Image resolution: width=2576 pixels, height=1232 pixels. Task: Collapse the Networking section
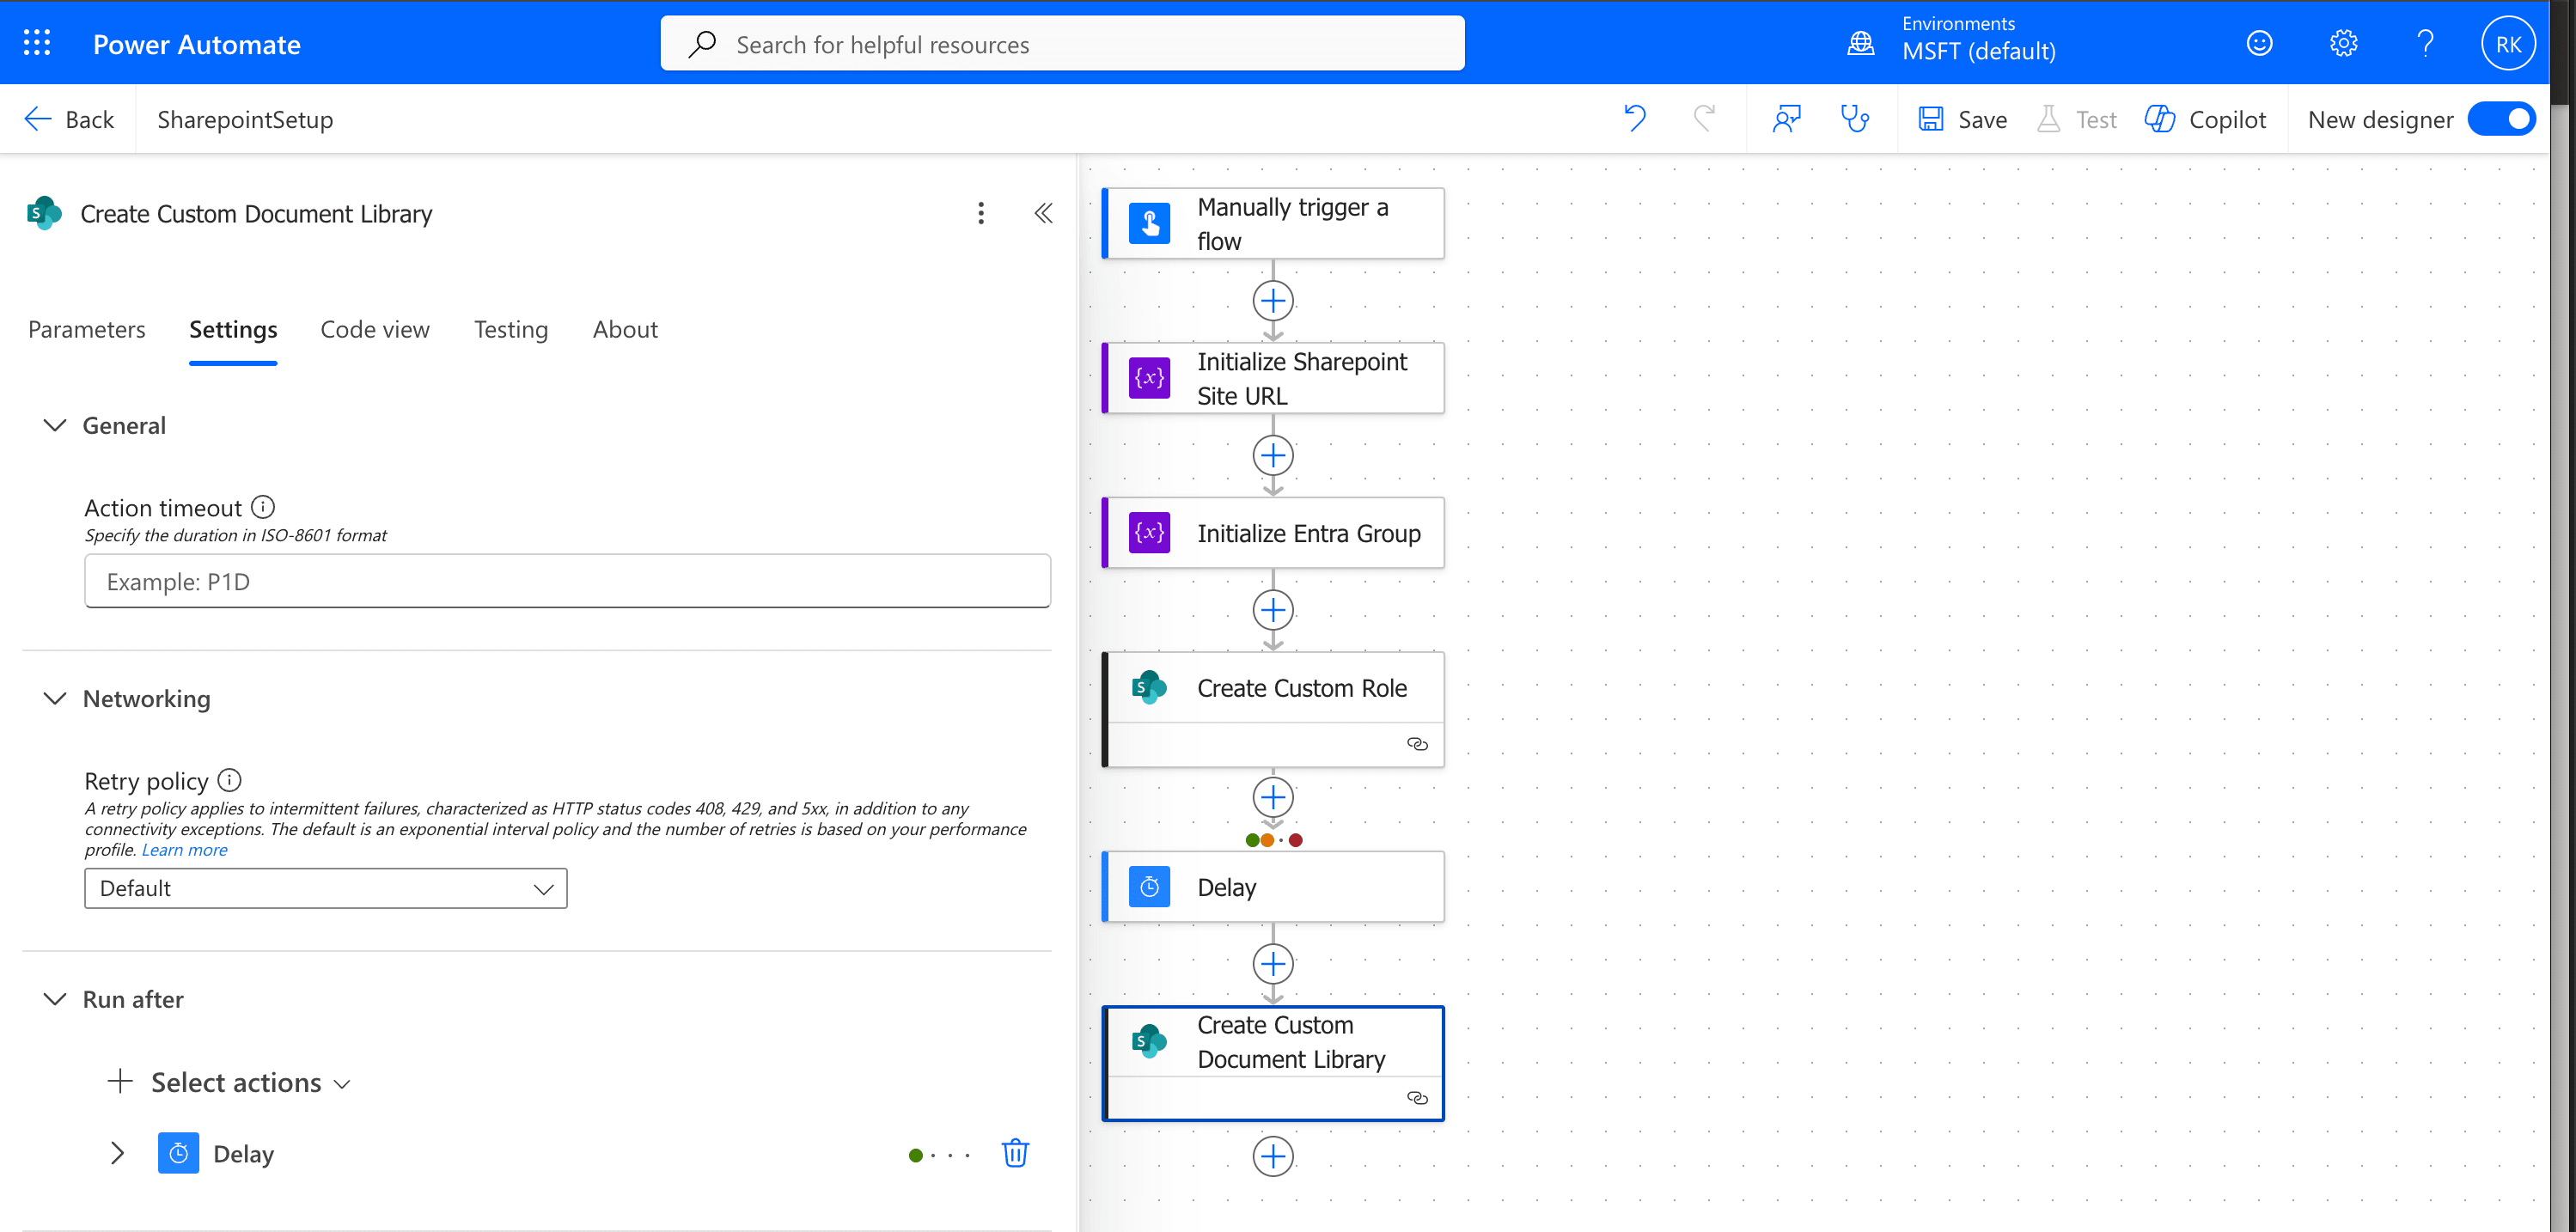click(55, 698)
